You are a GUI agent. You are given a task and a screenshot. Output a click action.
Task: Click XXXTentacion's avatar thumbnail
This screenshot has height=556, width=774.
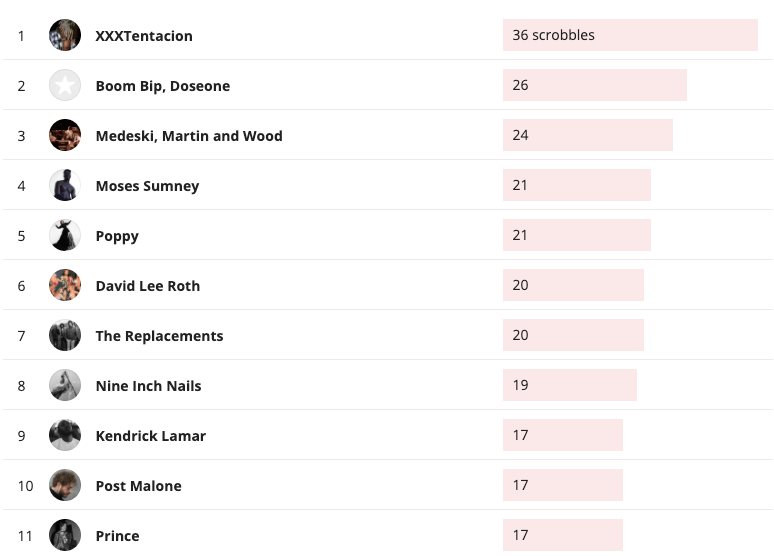point(65,35)
